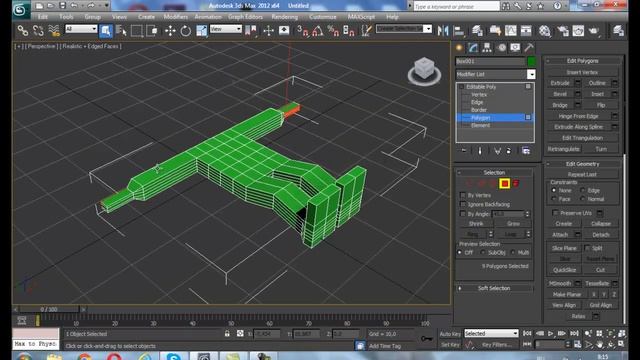Click the Angle Snap Toggle icon
This screenshot has height=360, width=640.
point(318,31)
